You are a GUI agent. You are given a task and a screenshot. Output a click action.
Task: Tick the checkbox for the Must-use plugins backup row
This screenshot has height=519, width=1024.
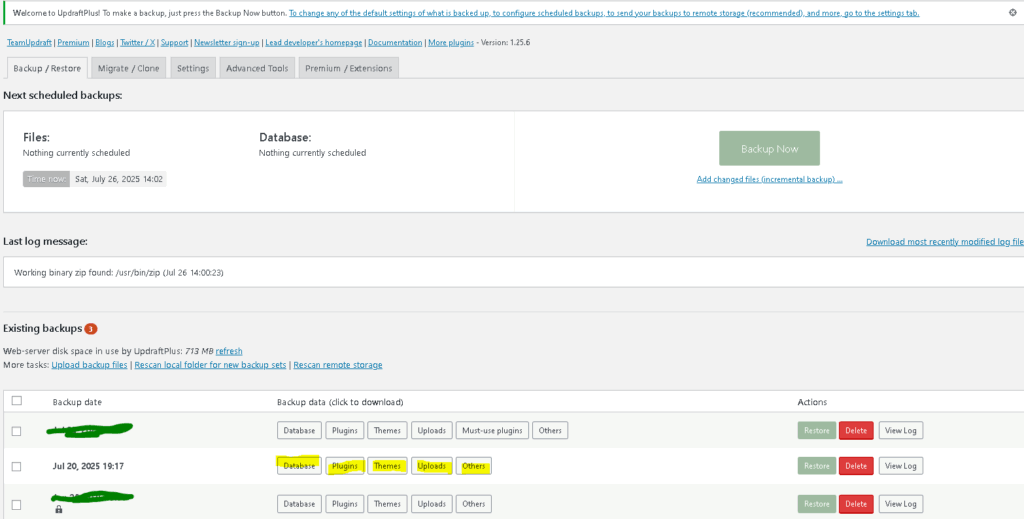click(x=17, y=431)
